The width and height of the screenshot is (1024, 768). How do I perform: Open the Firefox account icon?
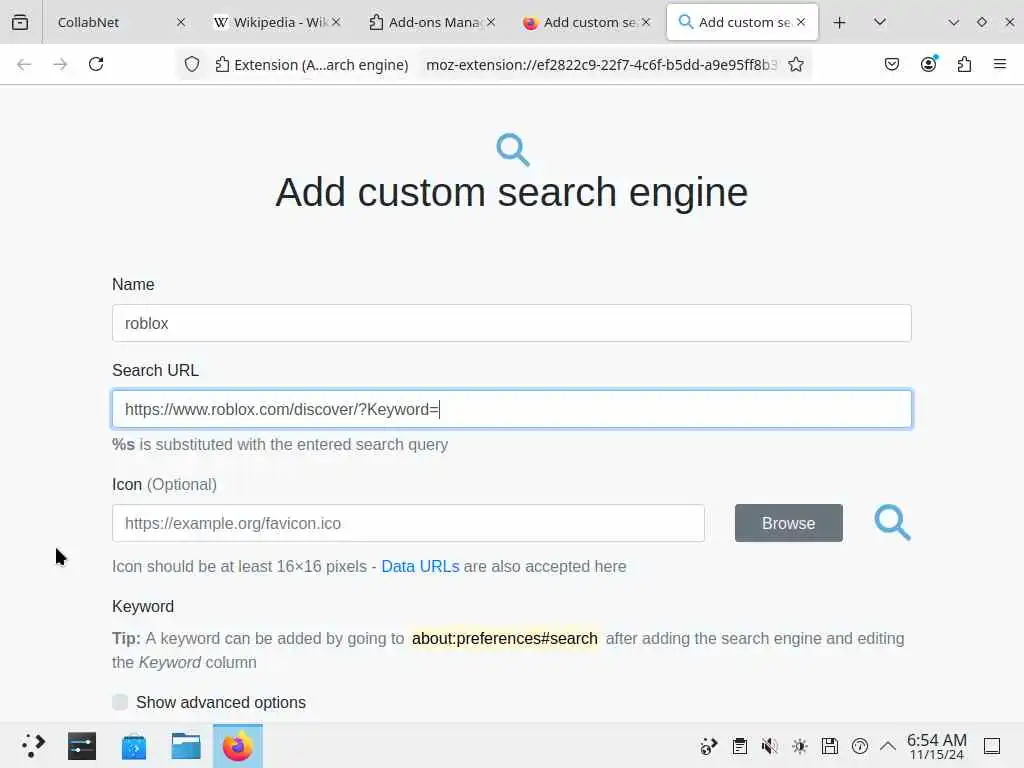coord(928,64)
